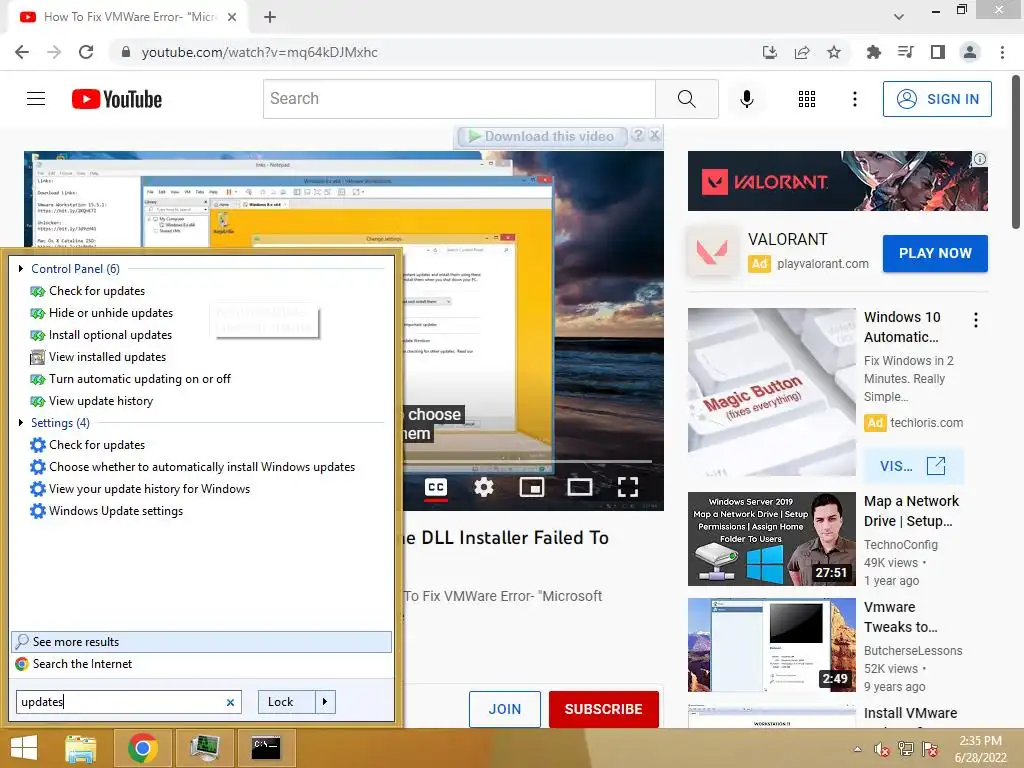Switch video to theater mode
The height and width of the screenshot is (768, 1024).
580,487
